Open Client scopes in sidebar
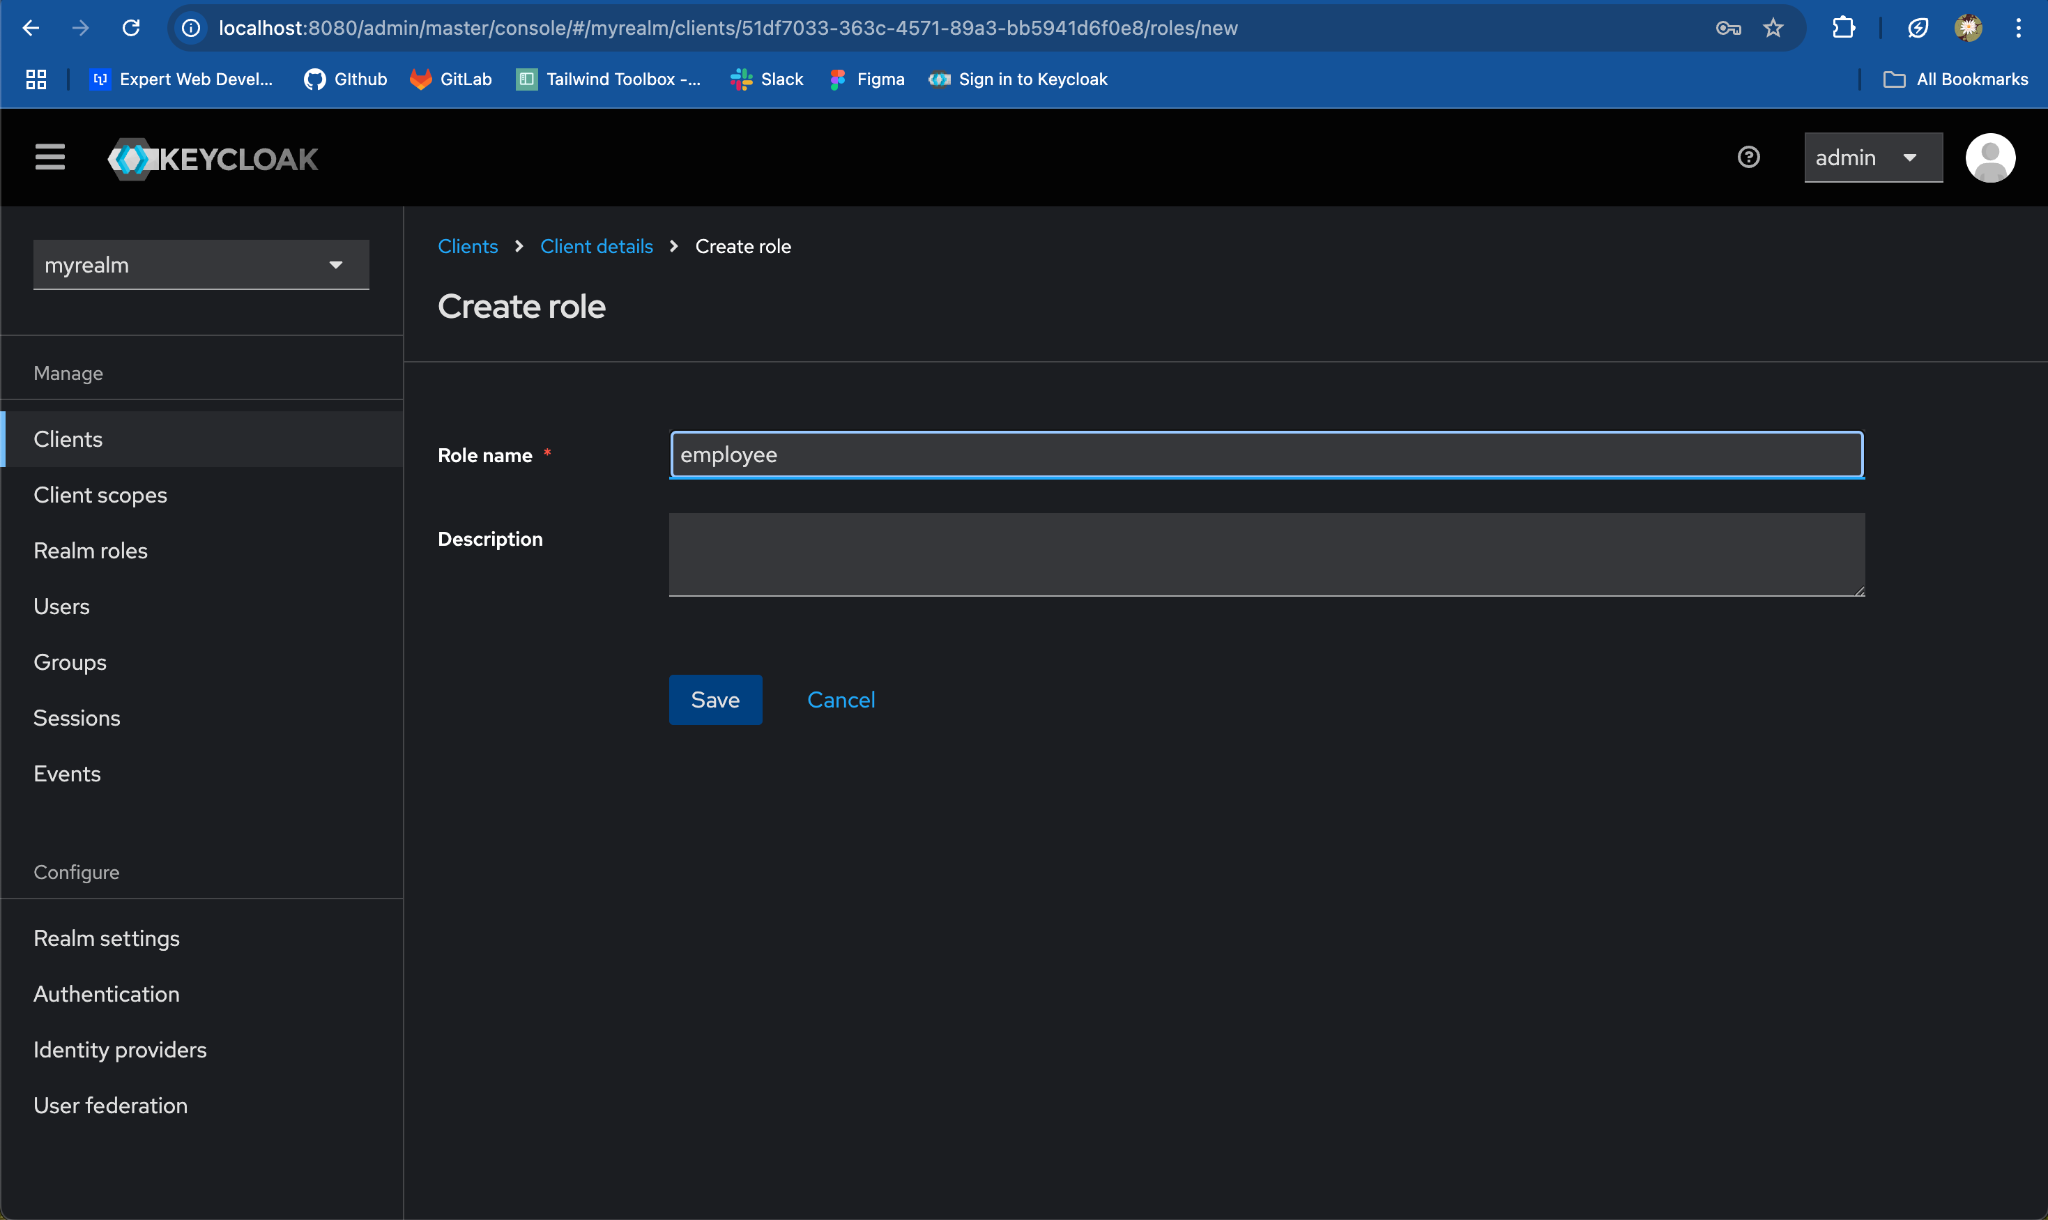Screen dimensions: 2048x1220 click(x=100, y=495)
